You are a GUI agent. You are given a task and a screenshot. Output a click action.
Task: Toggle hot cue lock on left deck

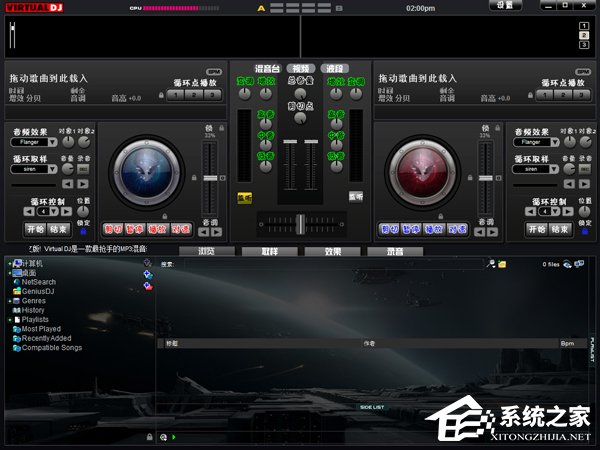pyautogui.click(x=161, y=95)
